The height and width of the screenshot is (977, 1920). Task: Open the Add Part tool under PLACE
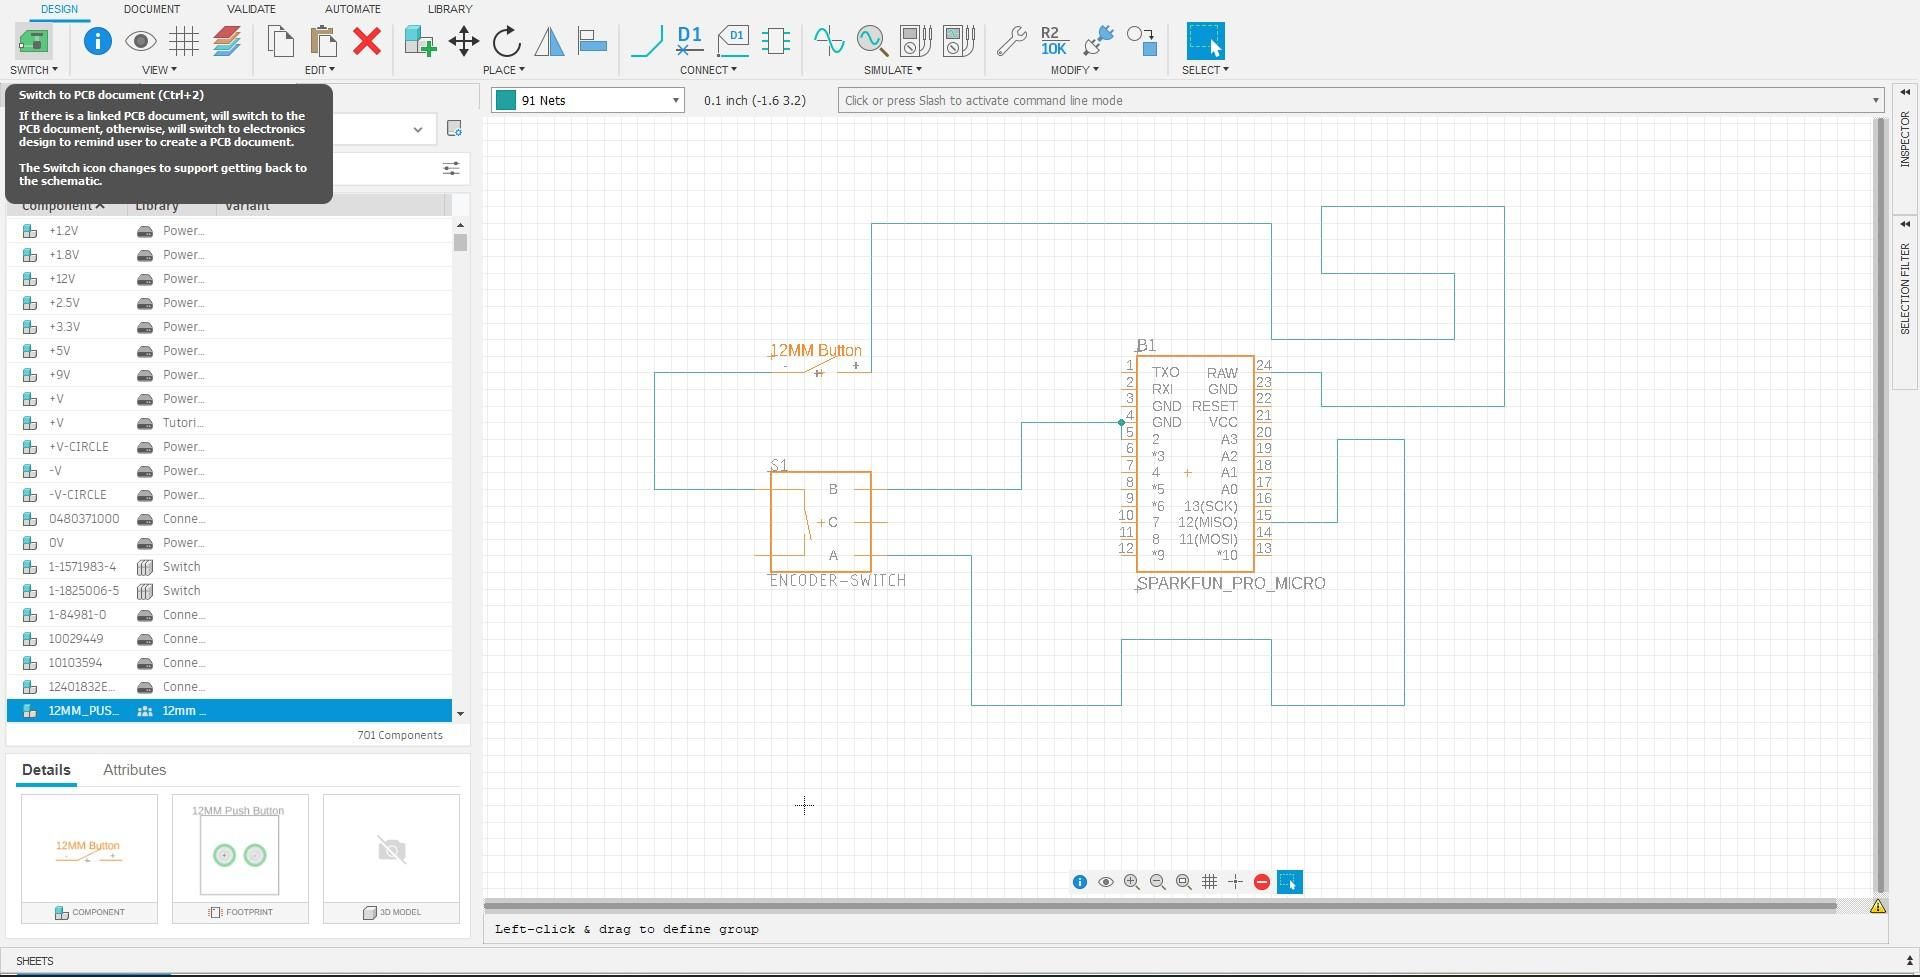[x=419, y=41]
